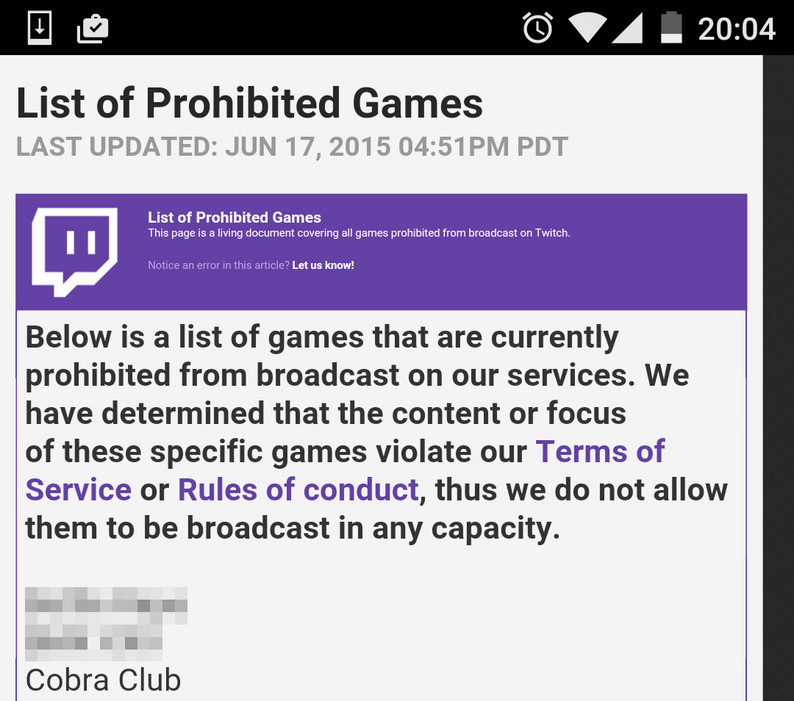Image resolution: width=794 pixels, height=701 pixels.
Task: Tap the cellular signal strength icon
Action: pos(625,28)
